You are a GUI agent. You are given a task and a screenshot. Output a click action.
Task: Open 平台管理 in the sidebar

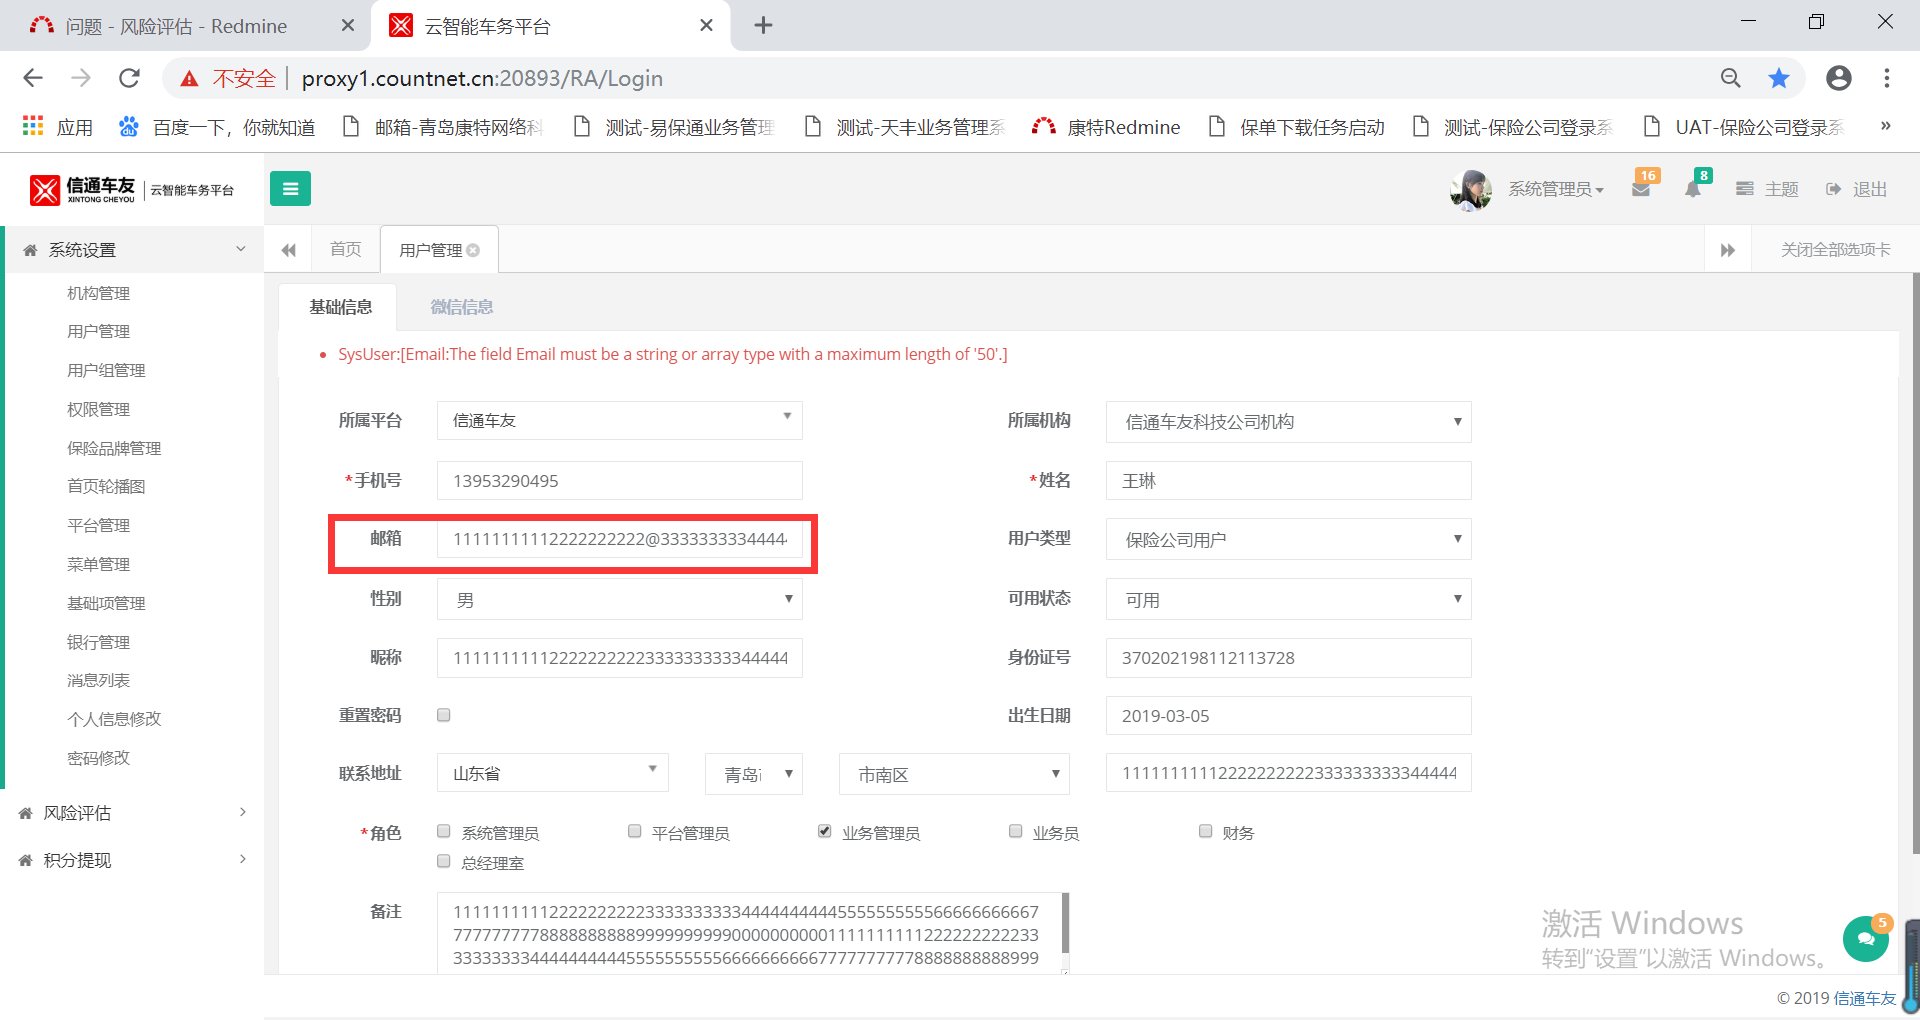tap(99, 525)
